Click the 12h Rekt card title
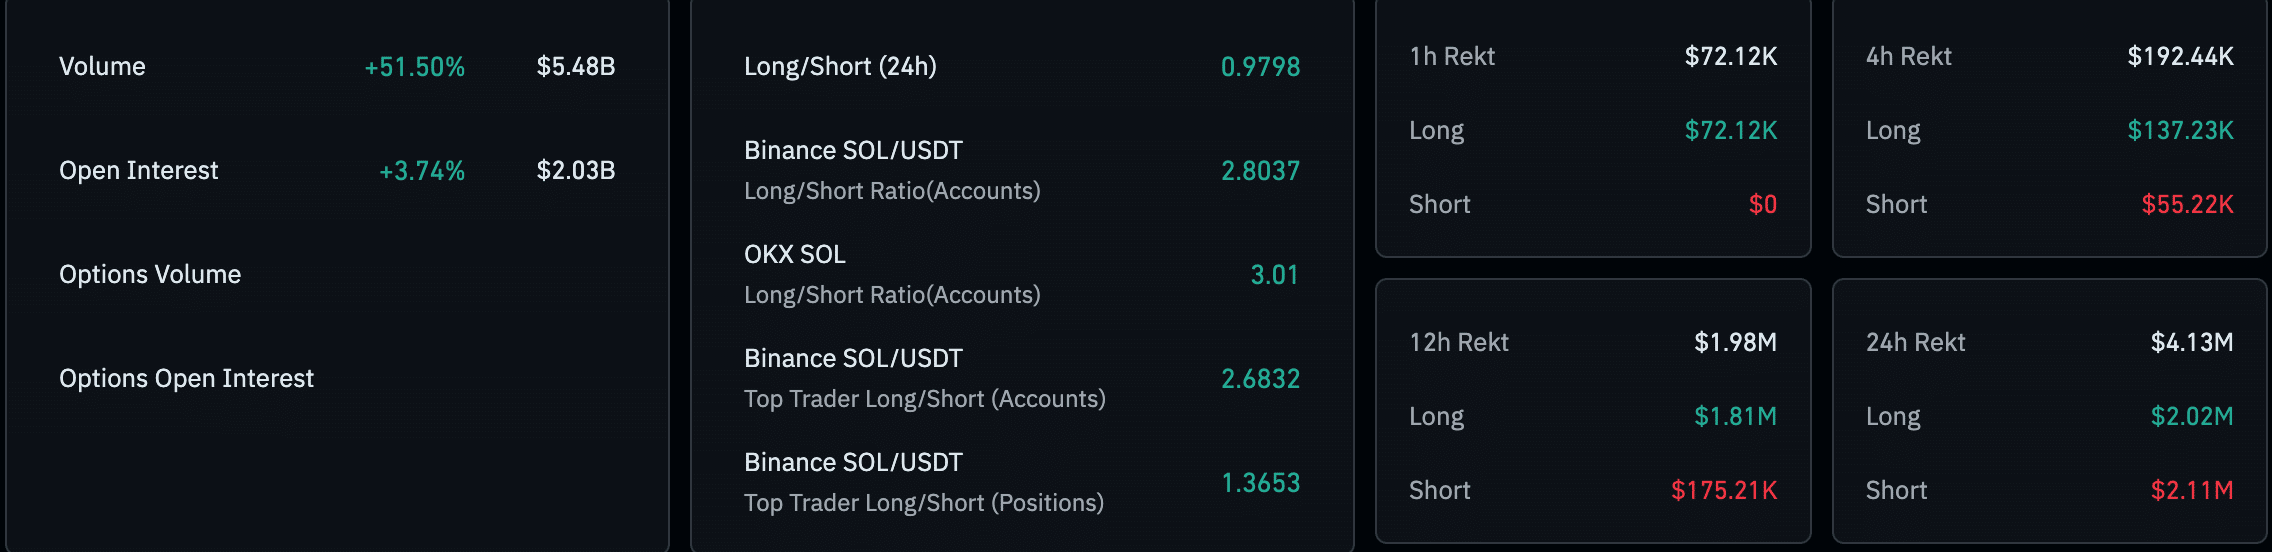2272x552 pixels. tap(1459, 342)
